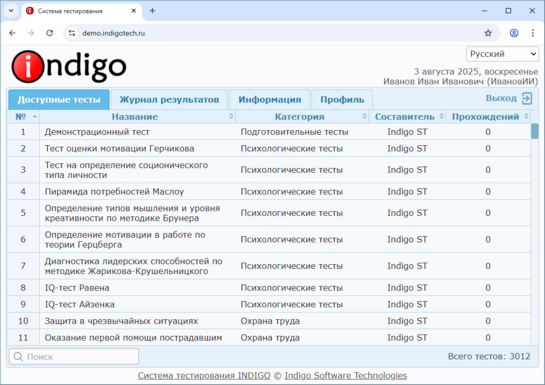Select IQ-тест Айзенка
The image size is (545, 385).
click(269, 304)
